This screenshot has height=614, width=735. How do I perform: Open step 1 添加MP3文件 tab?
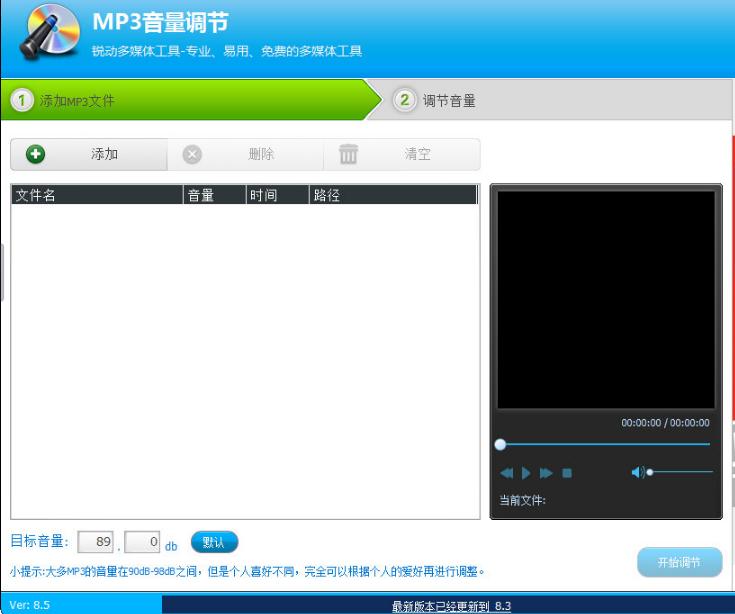pos(188,100)
